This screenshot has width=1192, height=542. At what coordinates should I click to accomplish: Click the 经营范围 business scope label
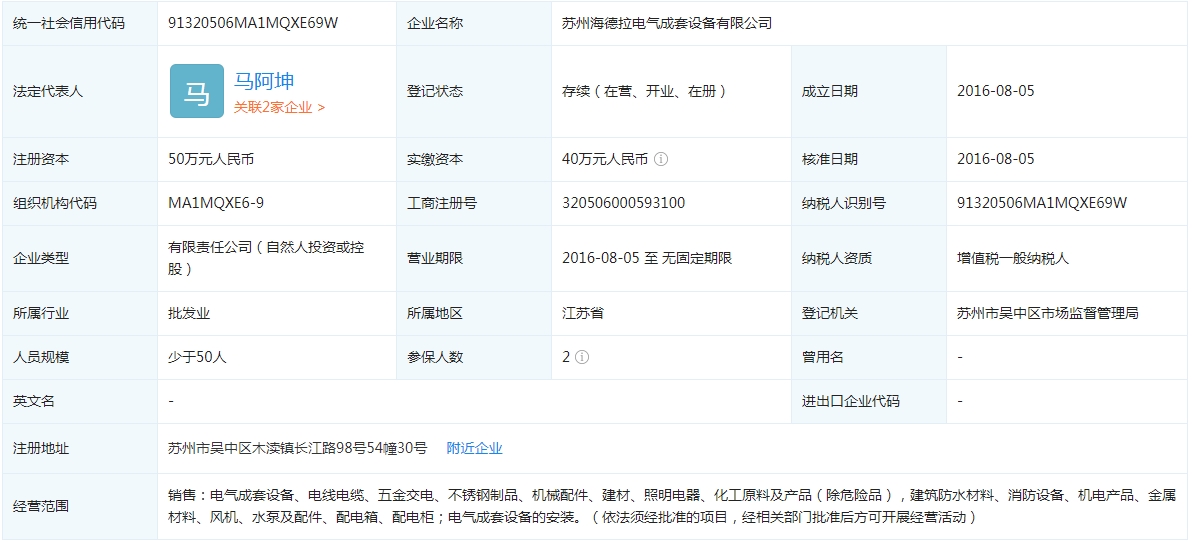[x=41, y=506]
